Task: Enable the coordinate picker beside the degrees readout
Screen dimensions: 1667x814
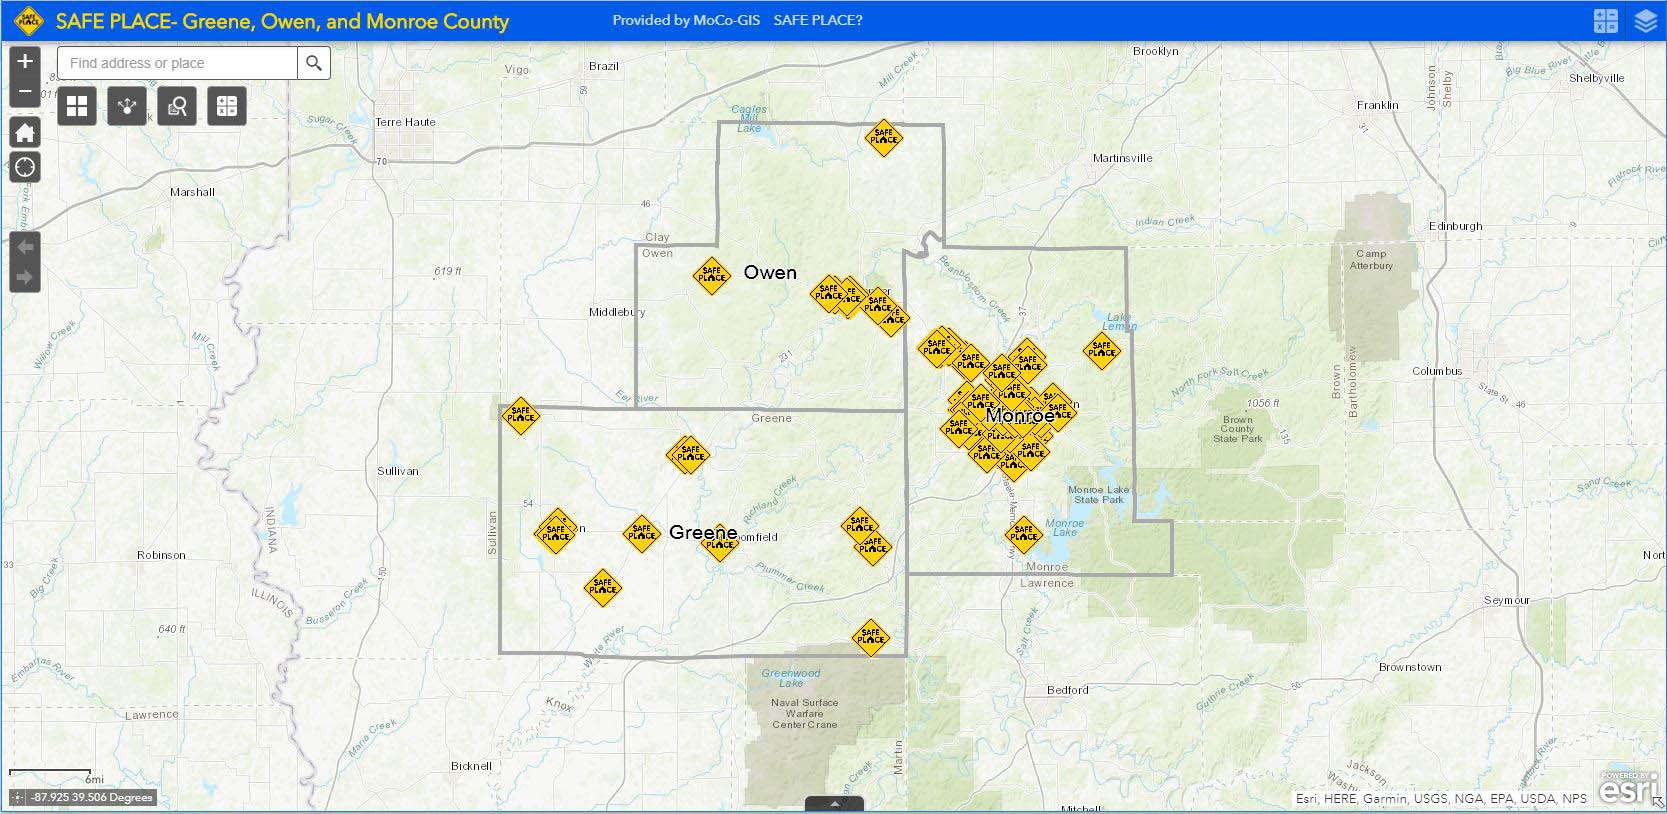Action: tap(18, 798)
